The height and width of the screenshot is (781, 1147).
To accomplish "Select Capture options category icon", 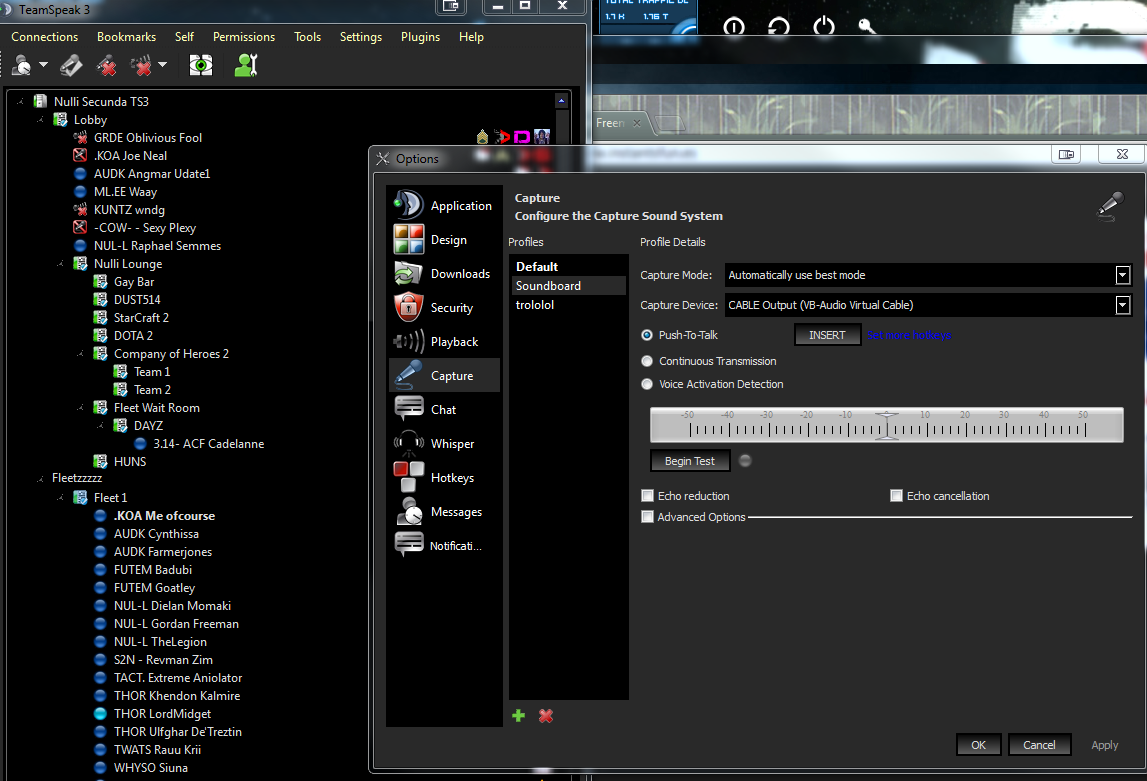I will (408, 375).
